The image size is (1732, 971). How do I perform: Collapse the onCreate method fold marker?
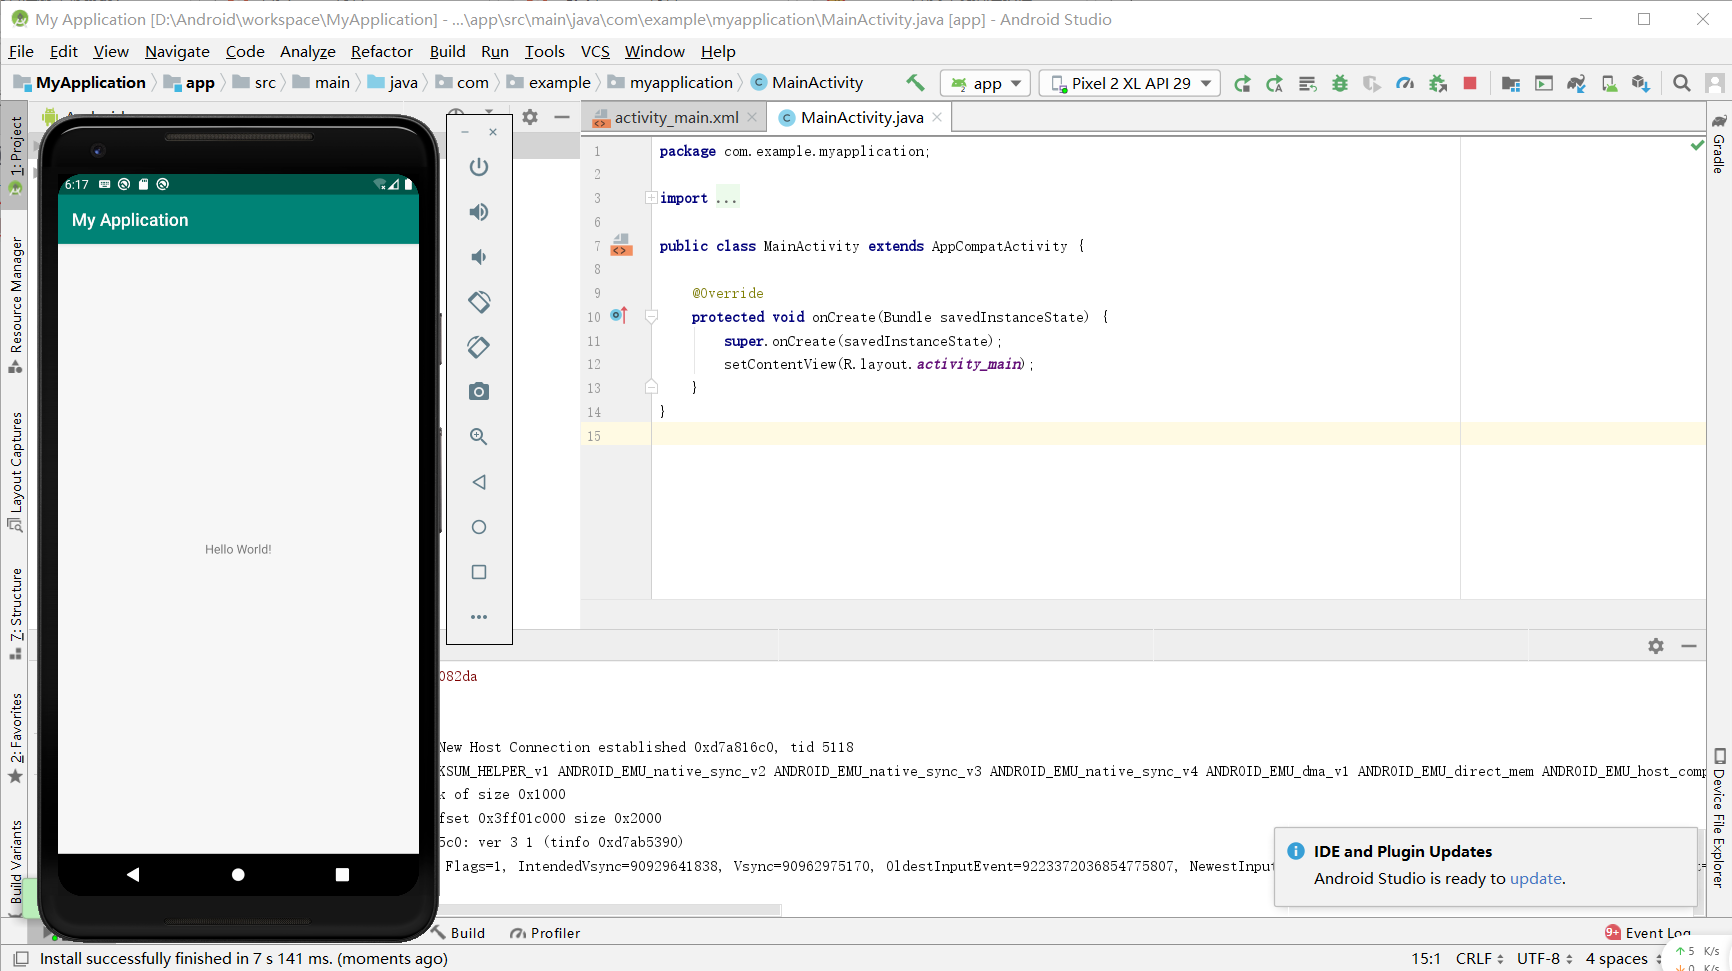[651, 317]
